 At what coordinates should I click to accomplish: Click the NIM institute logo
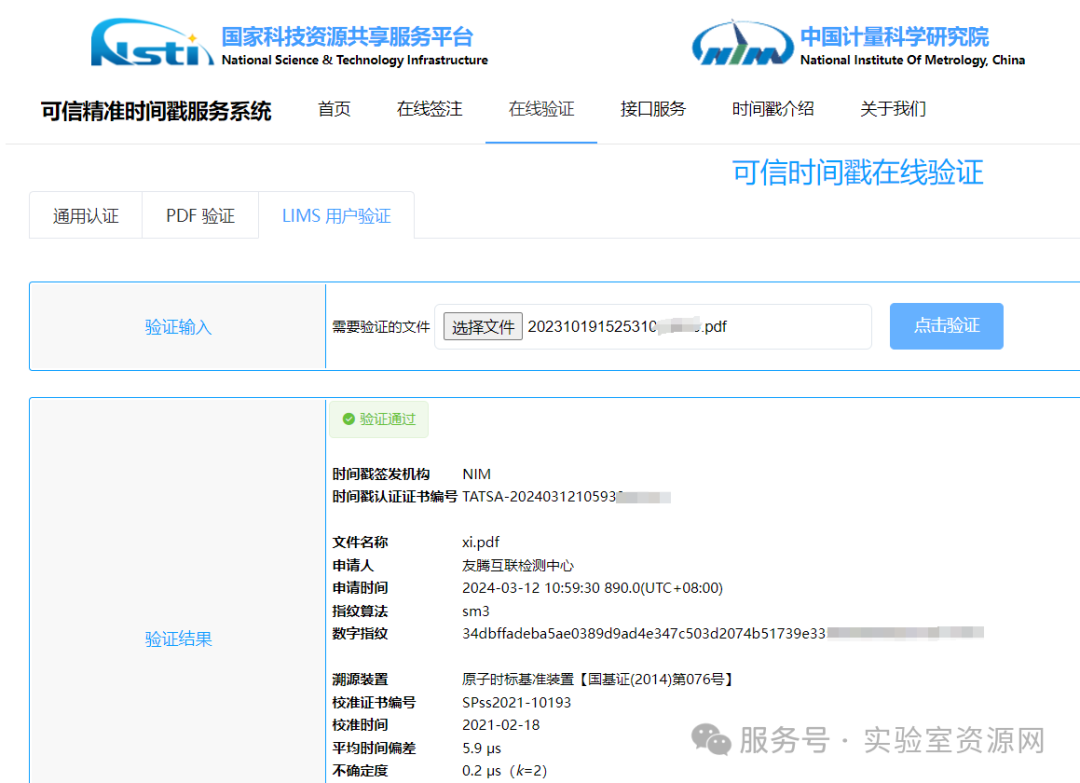coord(742,43)
